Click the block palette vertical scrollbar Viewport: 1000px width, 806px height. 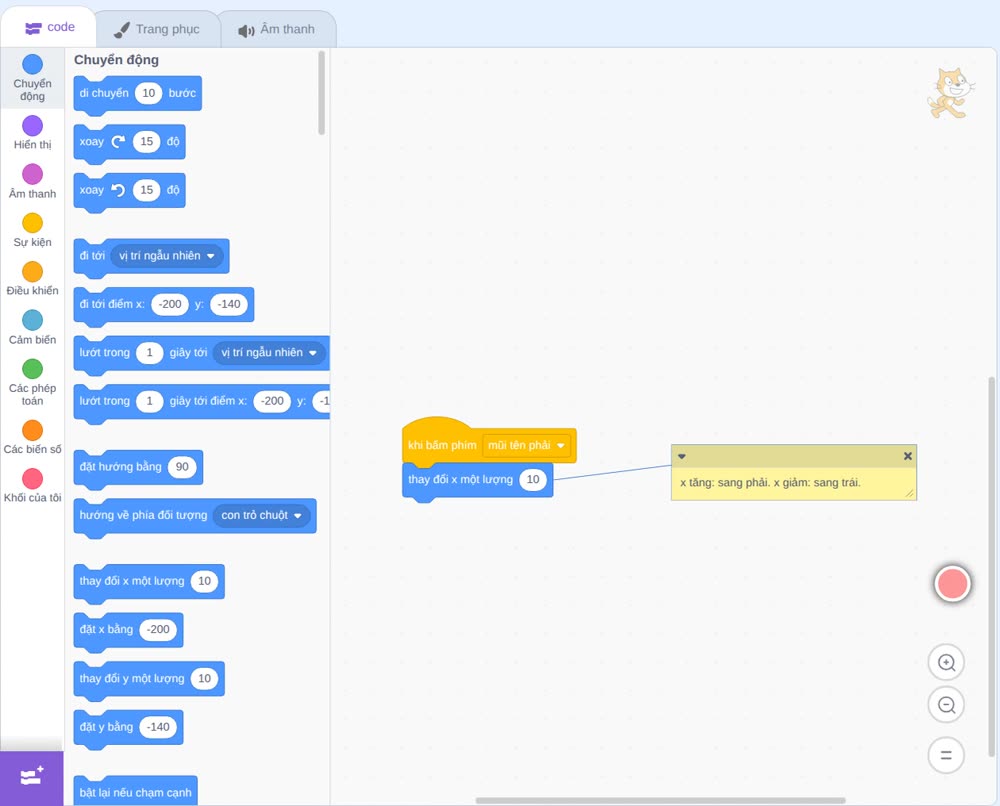[x=321, y=93]
